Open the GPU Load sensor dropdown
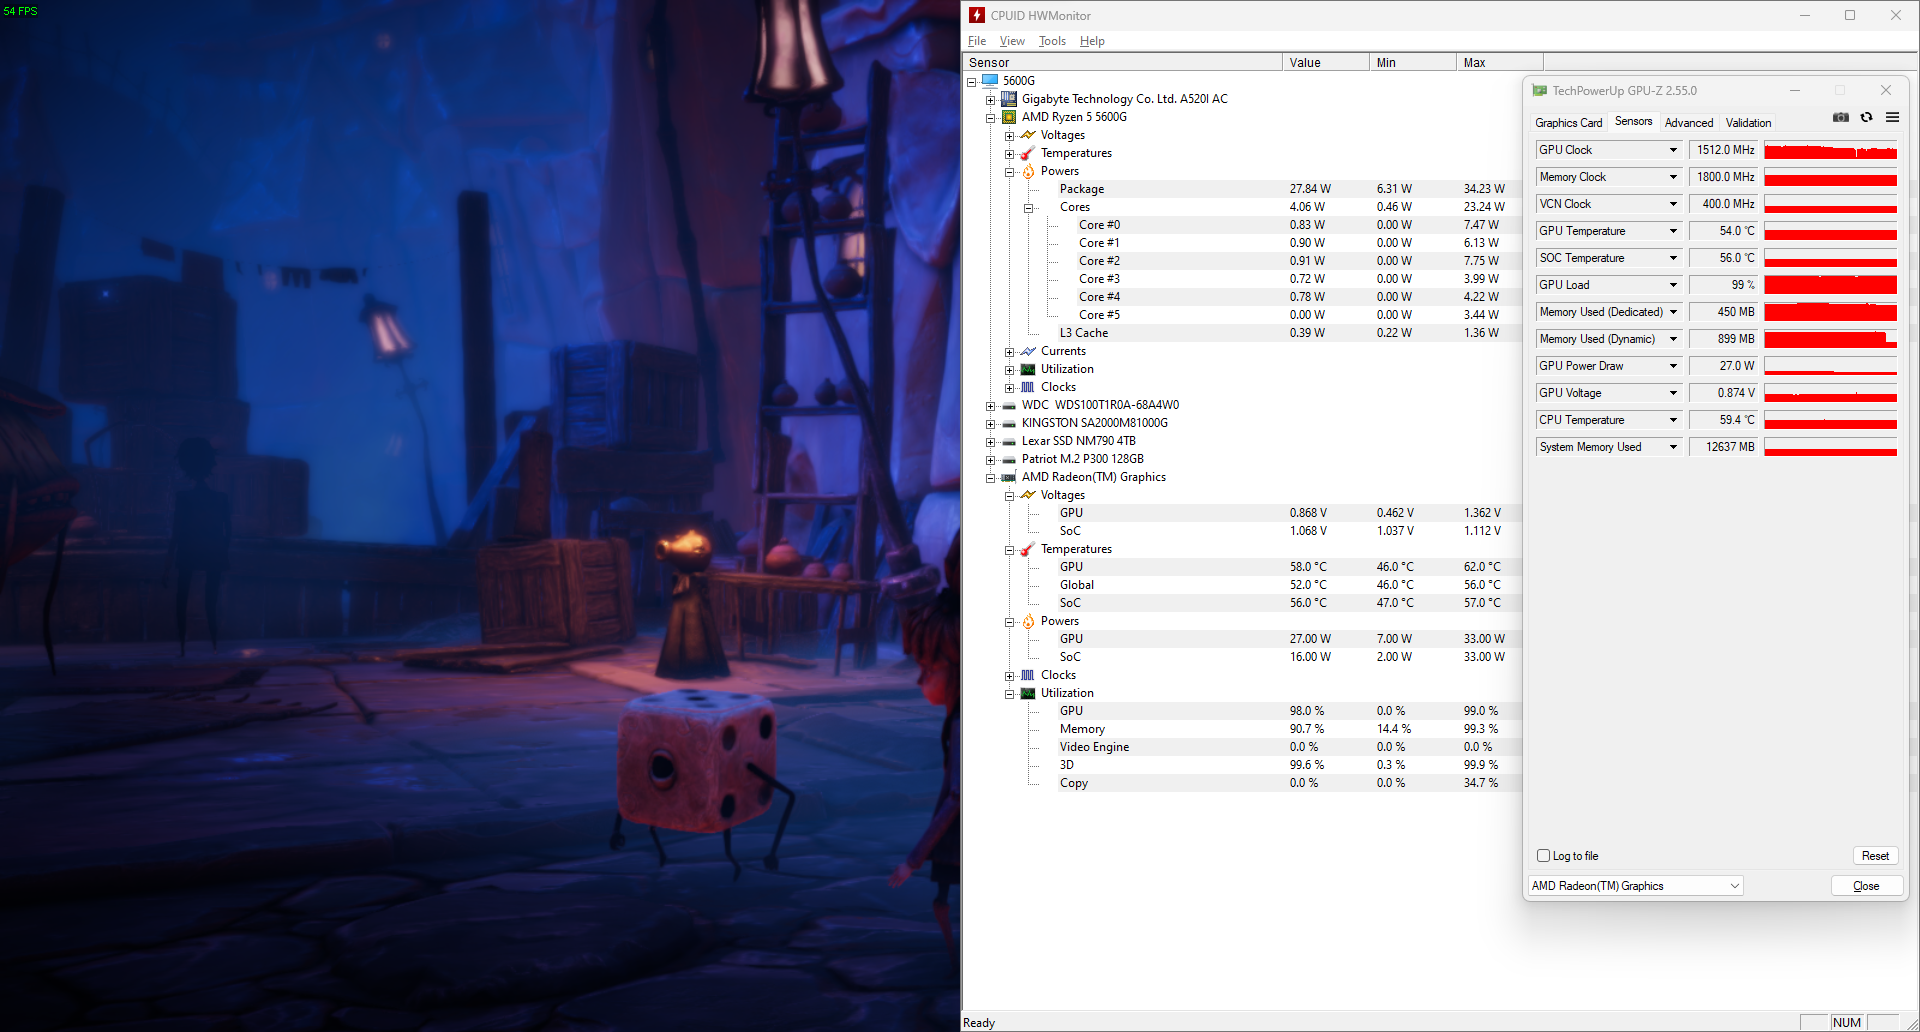The width and height of the screenshot is (1920, 1032). 1673,285
